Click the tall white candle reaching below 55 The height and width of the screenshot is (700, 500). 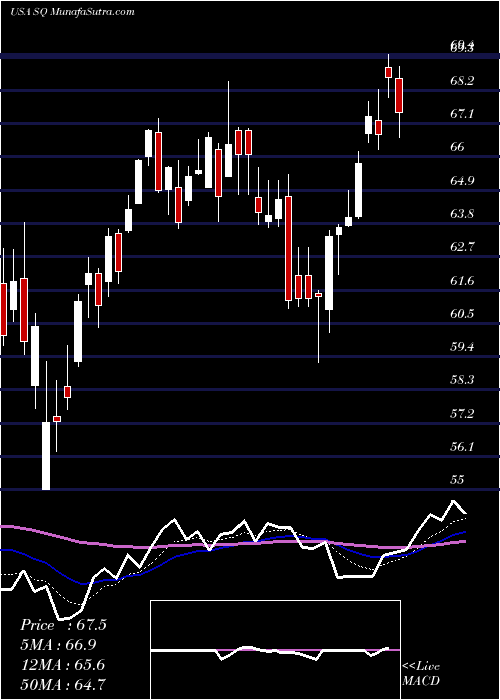pyautogui.click(x=46, y=455)
